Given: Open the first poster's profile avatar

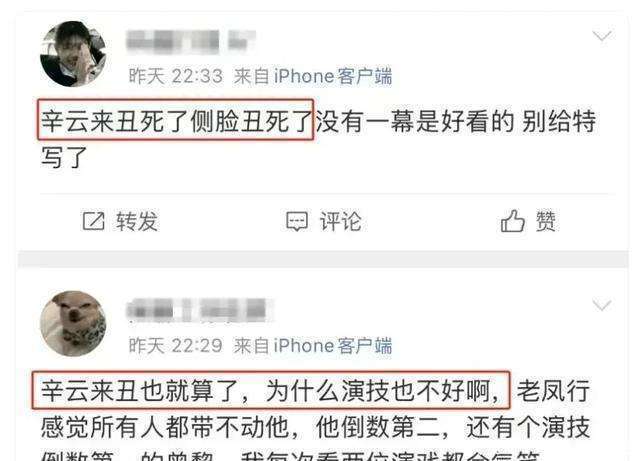Looking at the screenshot, I should pos(73,53).
